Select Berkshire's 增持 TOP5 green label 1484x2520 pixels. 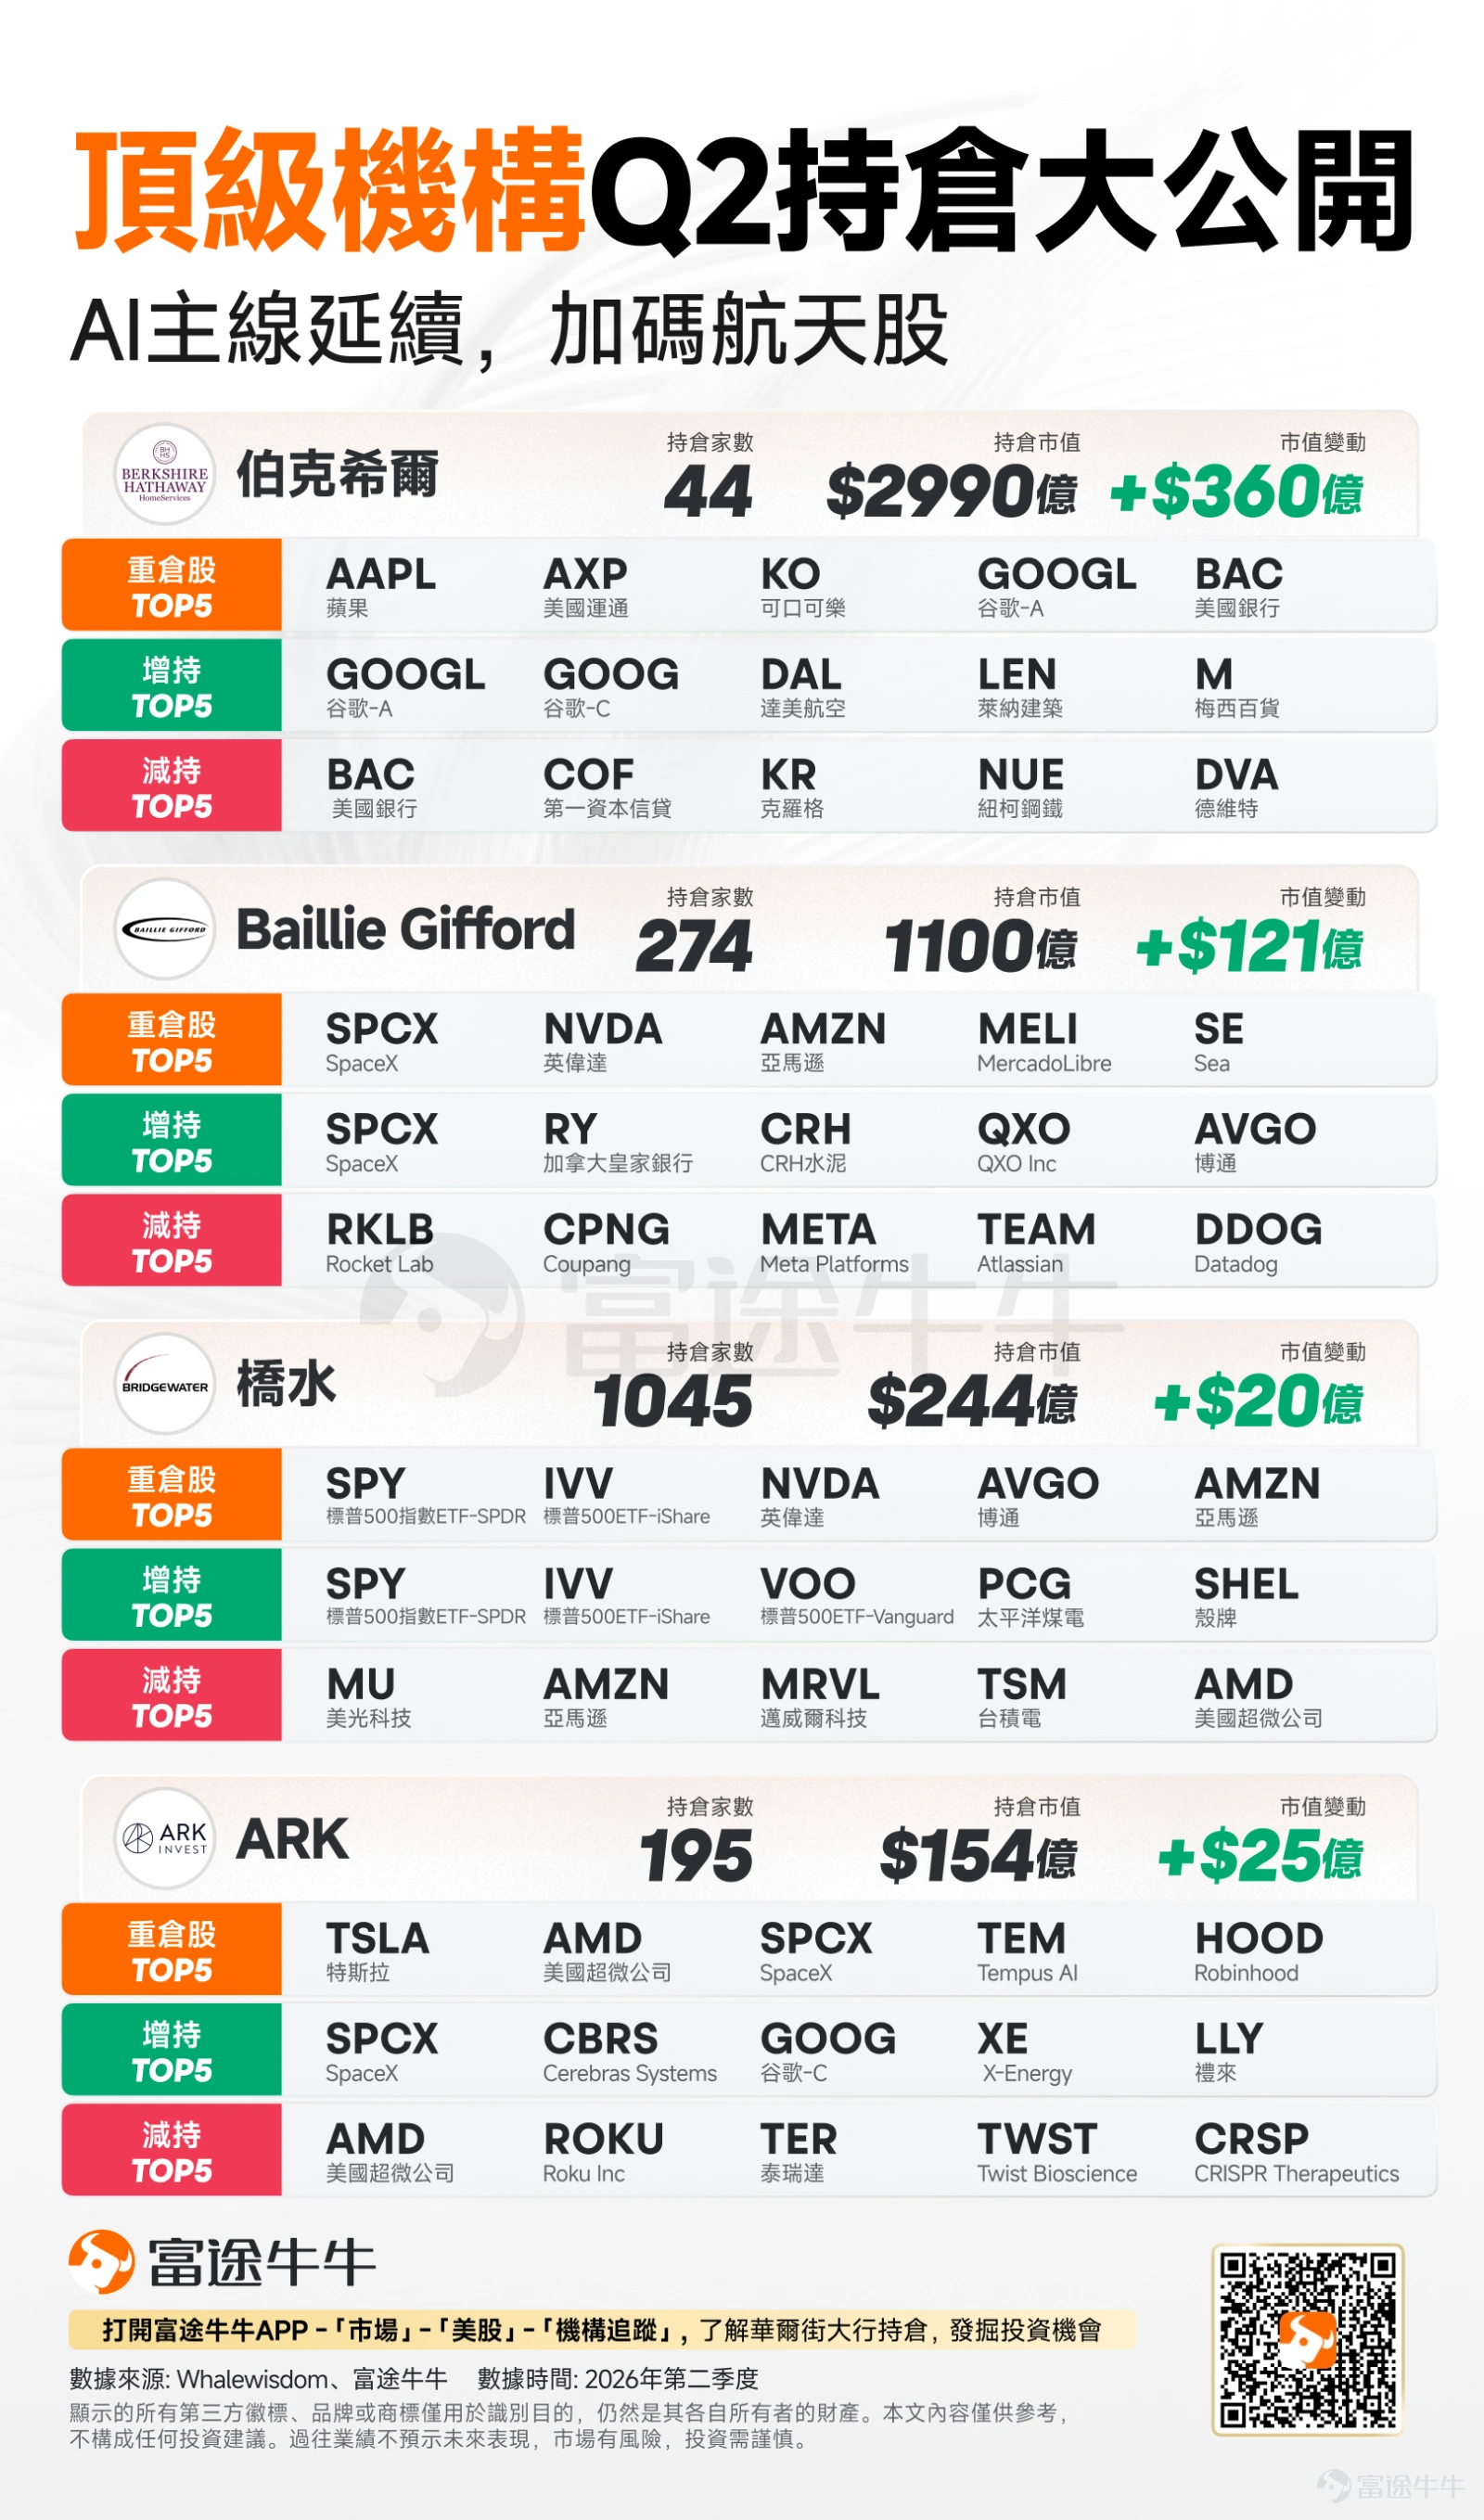coord(172,686)
